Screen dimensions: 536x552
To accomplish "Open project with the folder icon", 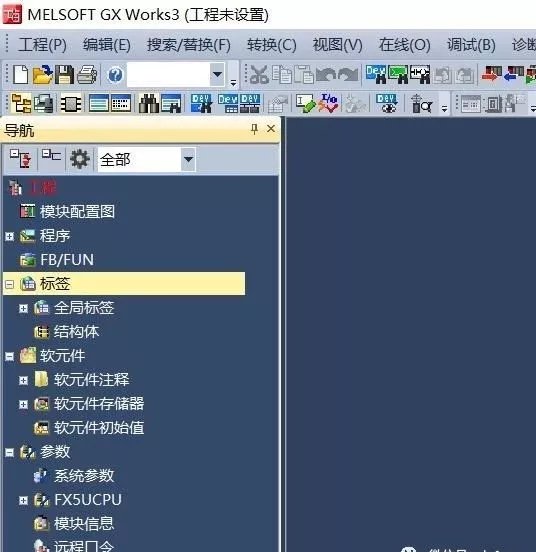I will tap(42, 75).
